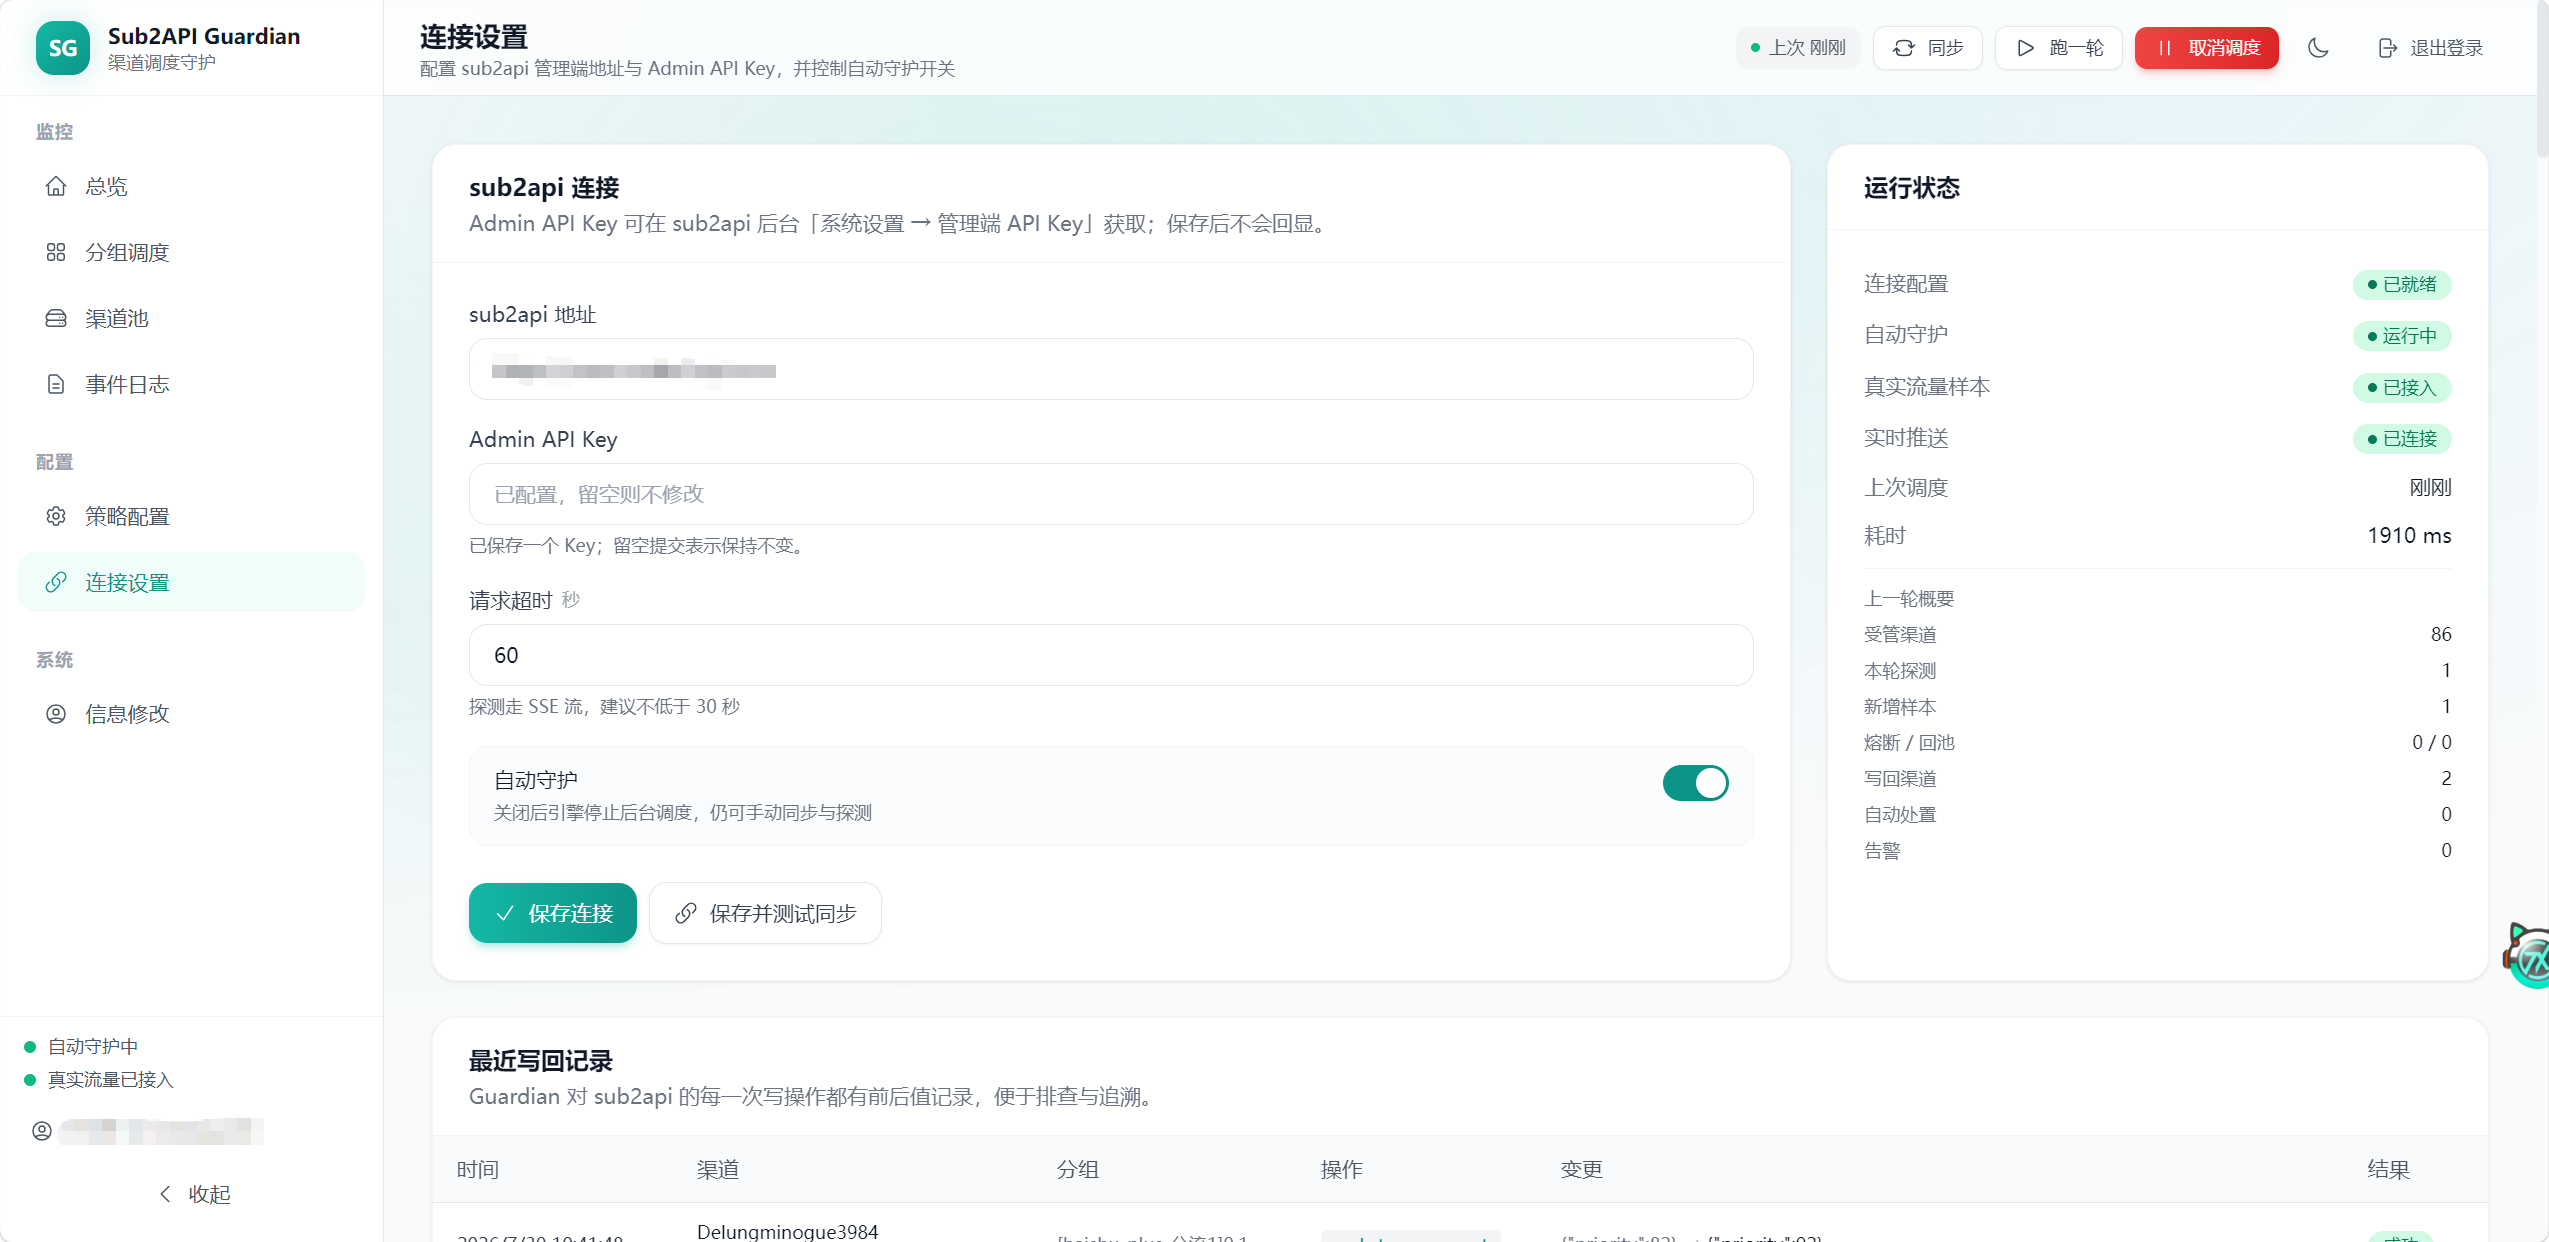The width and height of the screenshot is (2549, 1242).
Task: Click the 已连接 status badge
Action: coord(2402,439)
